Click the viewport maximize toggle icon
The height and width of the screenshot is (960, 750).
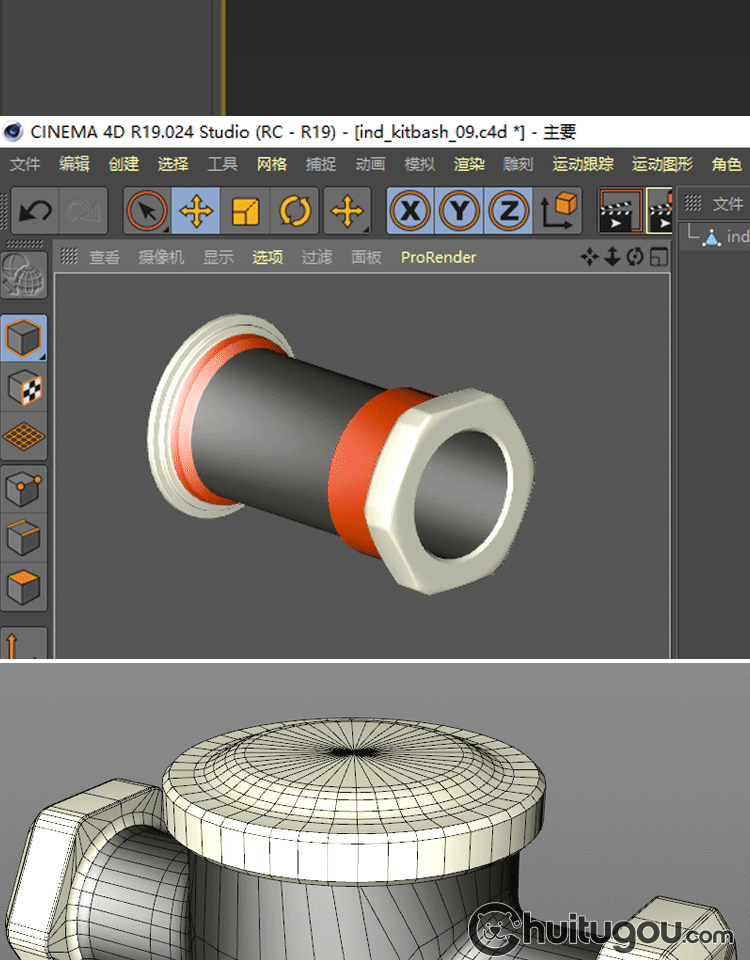pyautogui.click(x=658, y=257)
